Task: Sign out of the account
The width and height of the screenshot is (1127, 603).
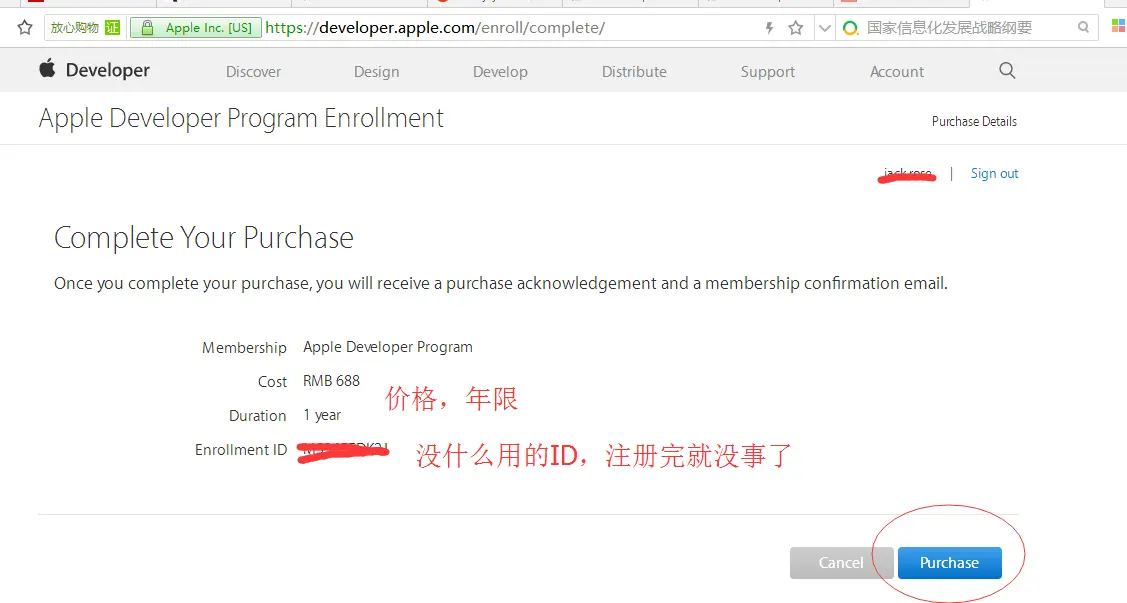Action: [x=994, y=174]
